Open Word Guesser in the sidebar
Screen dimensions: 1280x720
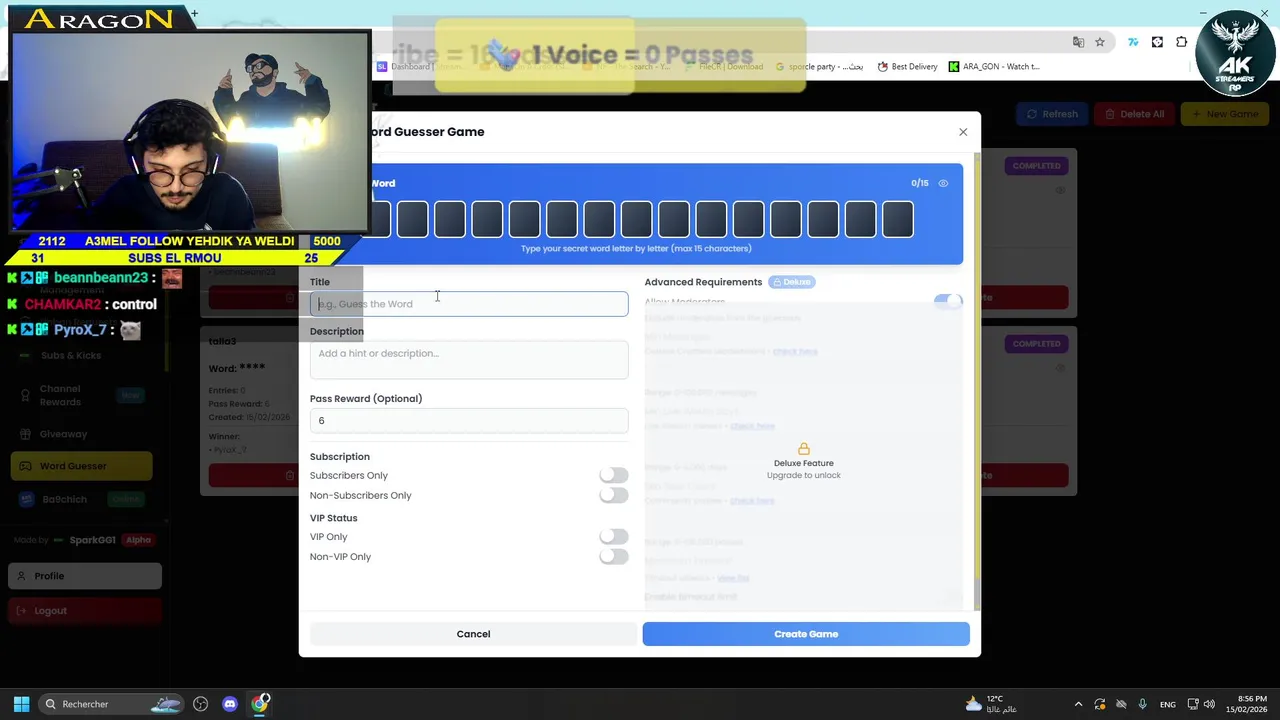tap(81, 466)
